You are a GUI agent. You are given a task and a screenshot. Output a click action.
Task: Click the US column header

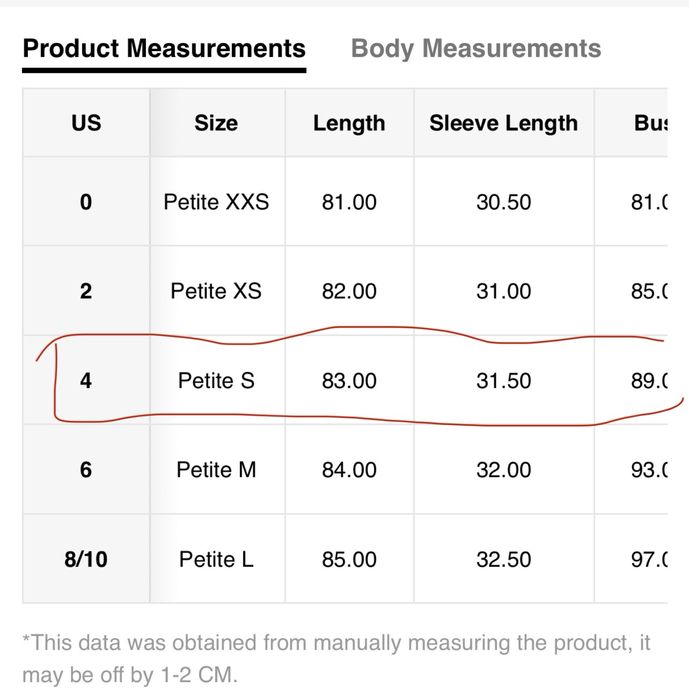click(86, 123)
